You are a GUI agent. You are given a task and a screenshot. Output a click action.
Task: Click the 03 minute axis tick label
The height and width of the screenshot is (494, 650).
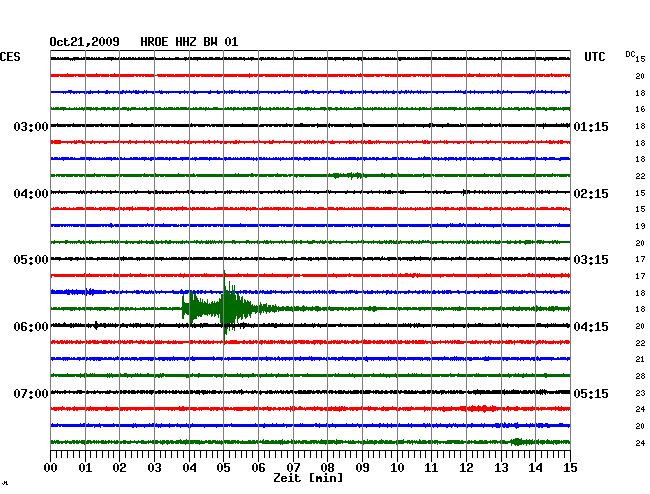click(154, 468)
